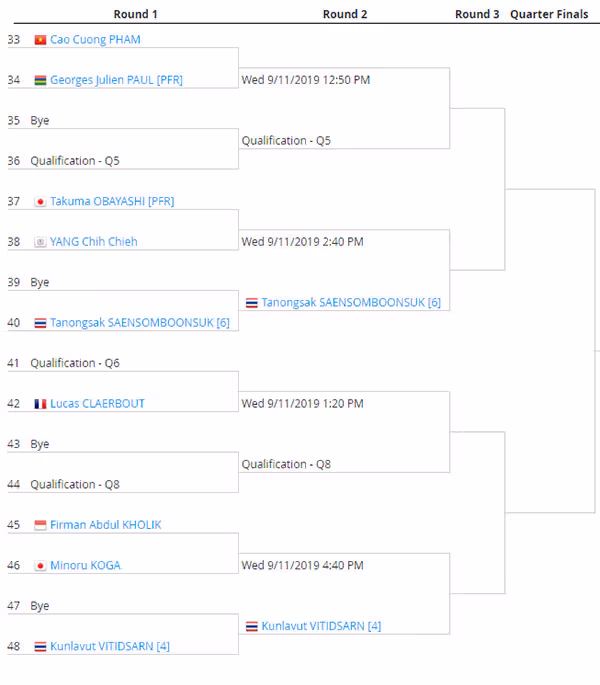This screenshot has width=600, height=685.
Task: Open Round 1 Tanongsak SAENSOMBOONSUK [6] link
Action: pos(140,323)
